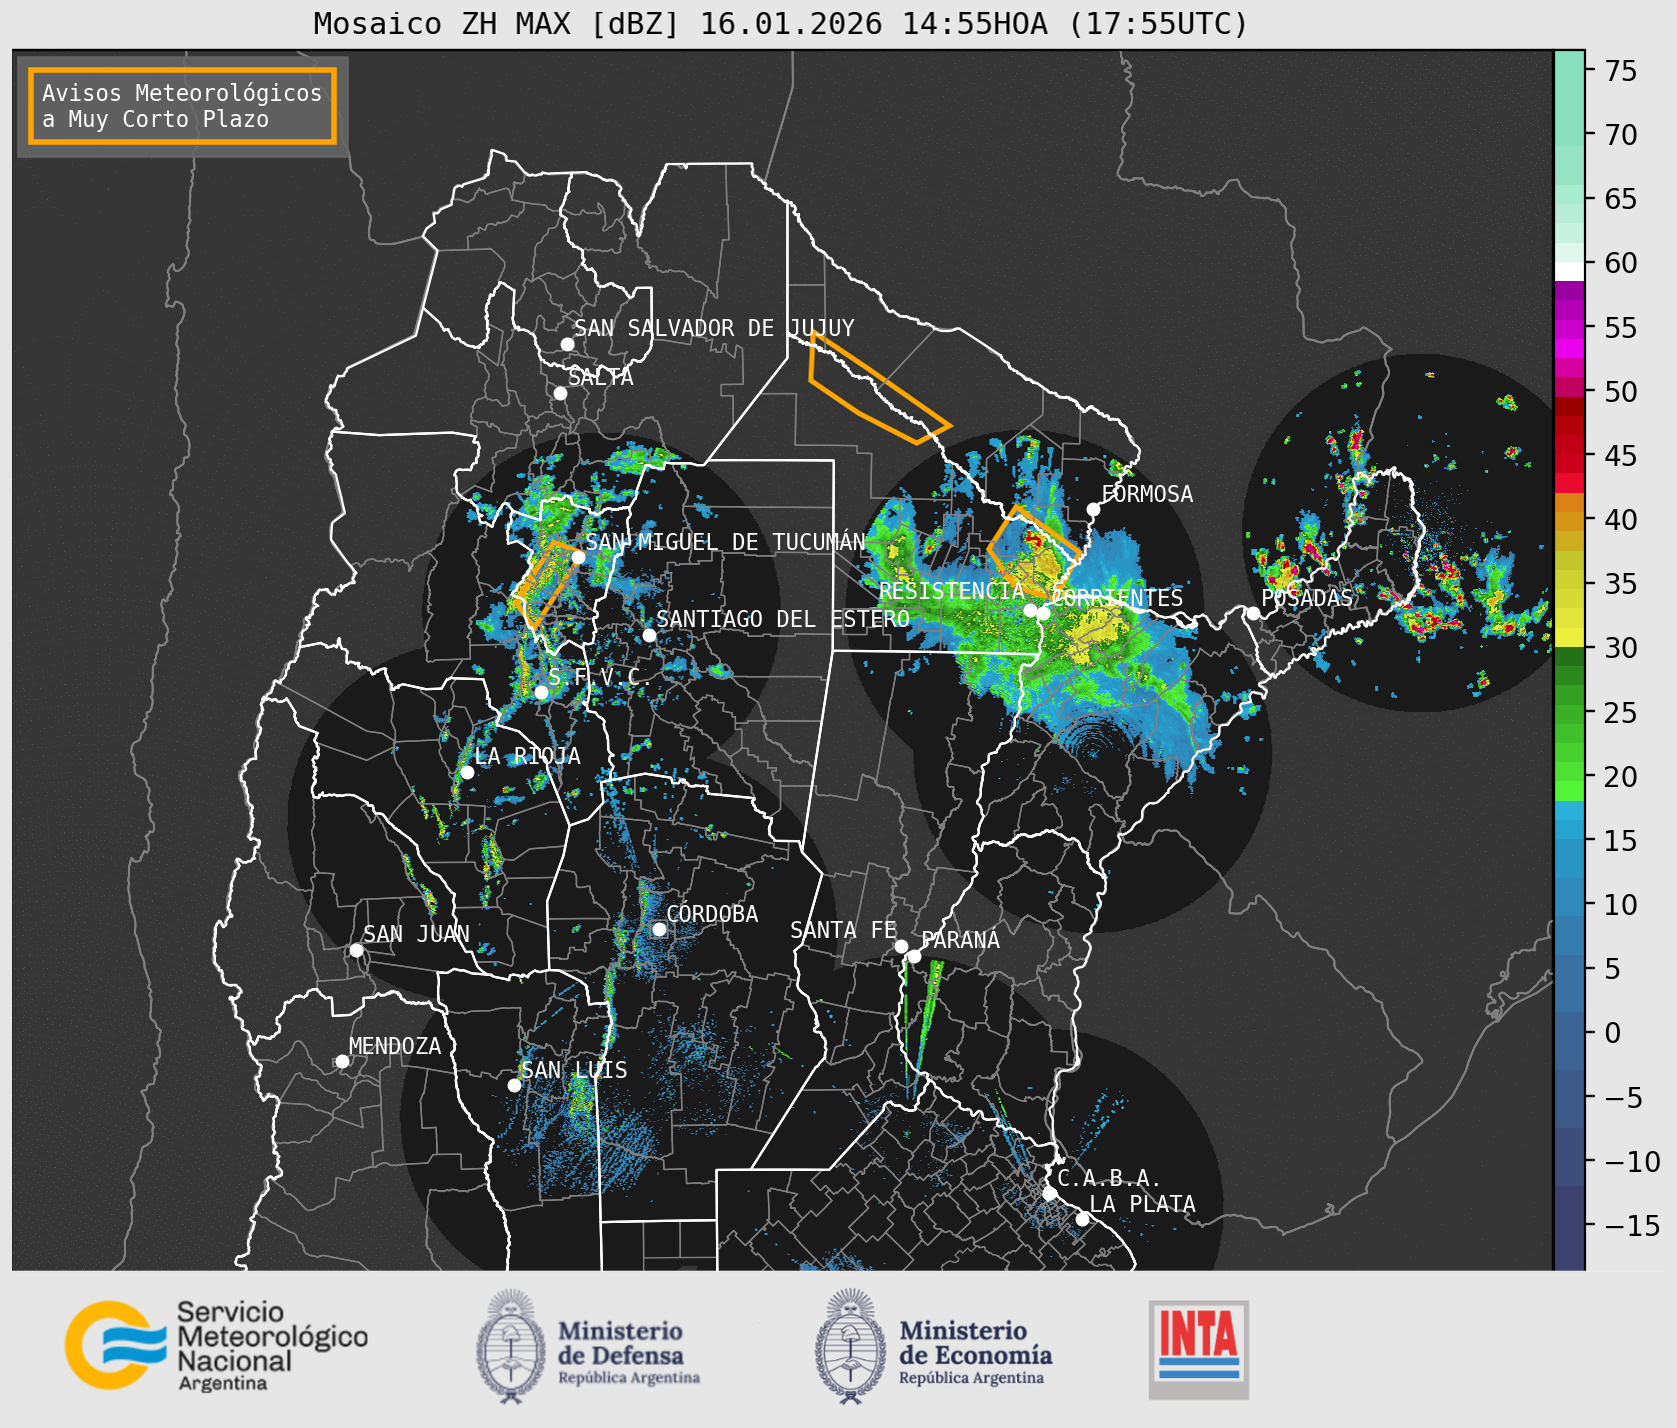1677x1428 pixels.
Task: Click the 25 dBZ green band on scale
Action: tap(1569, 713)
